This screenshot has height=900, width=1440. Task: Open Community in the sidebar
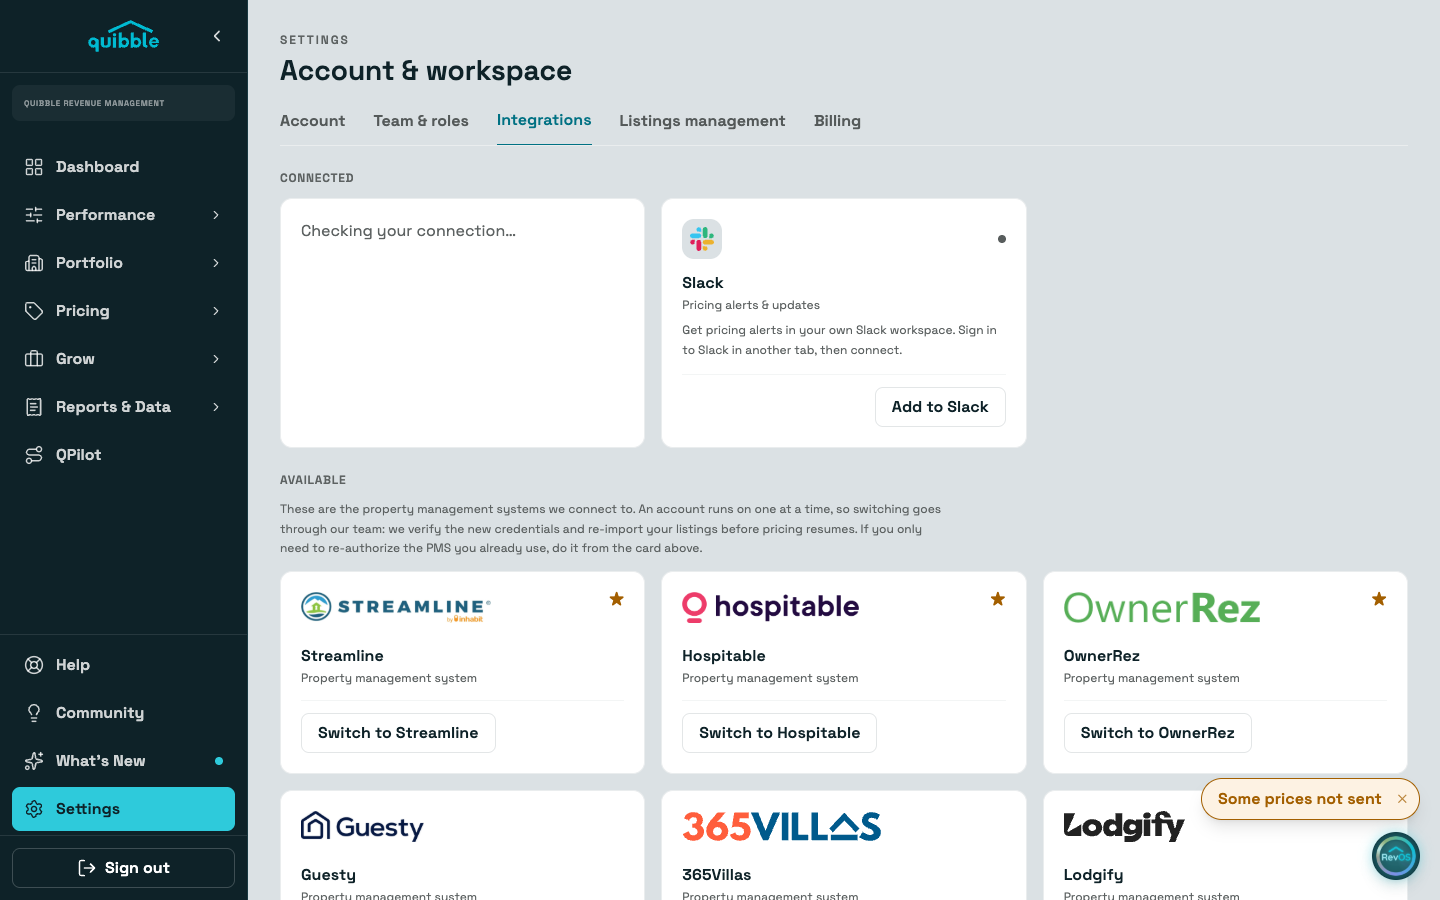point(124,713)
